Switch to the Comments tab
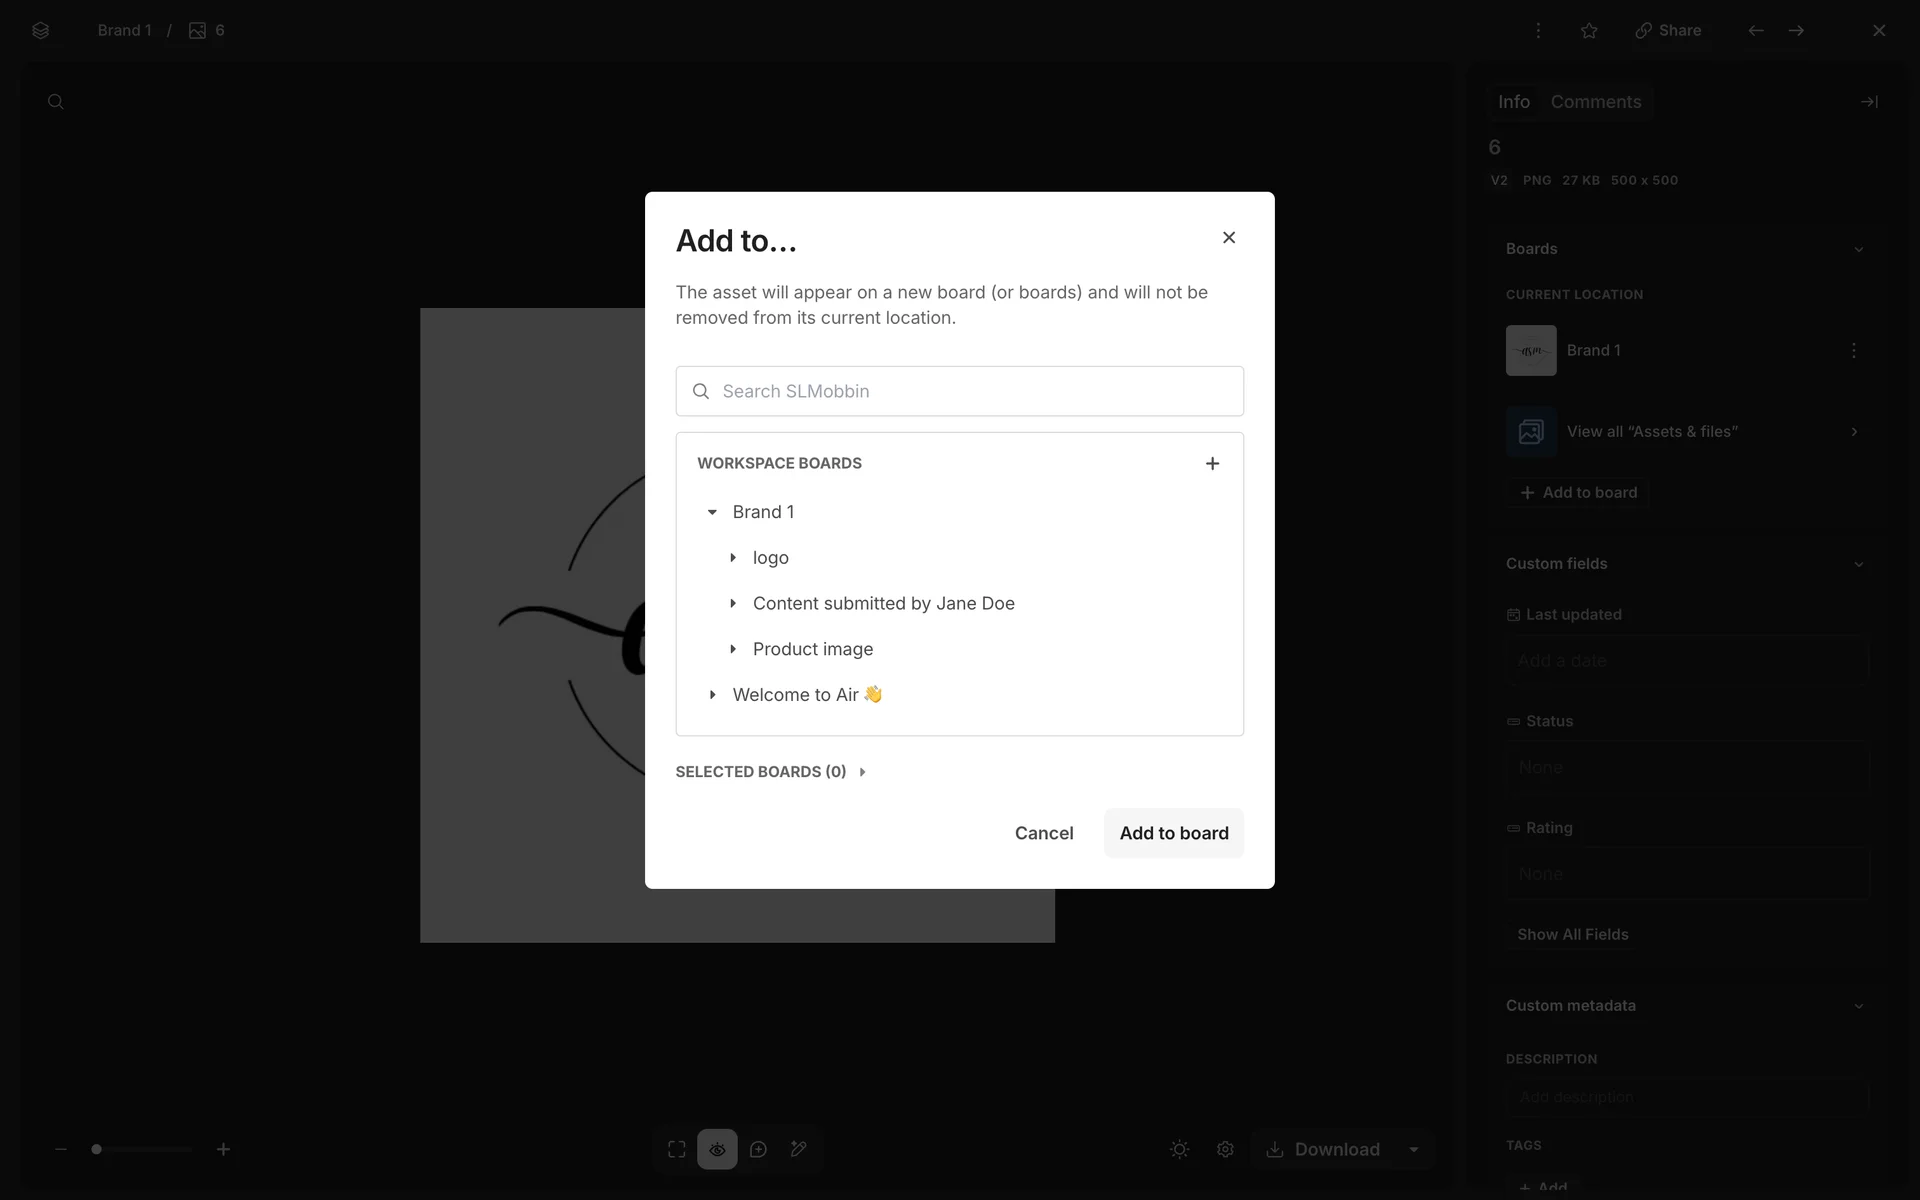The image size is (1920, 1200). (x=1595, y=102)
